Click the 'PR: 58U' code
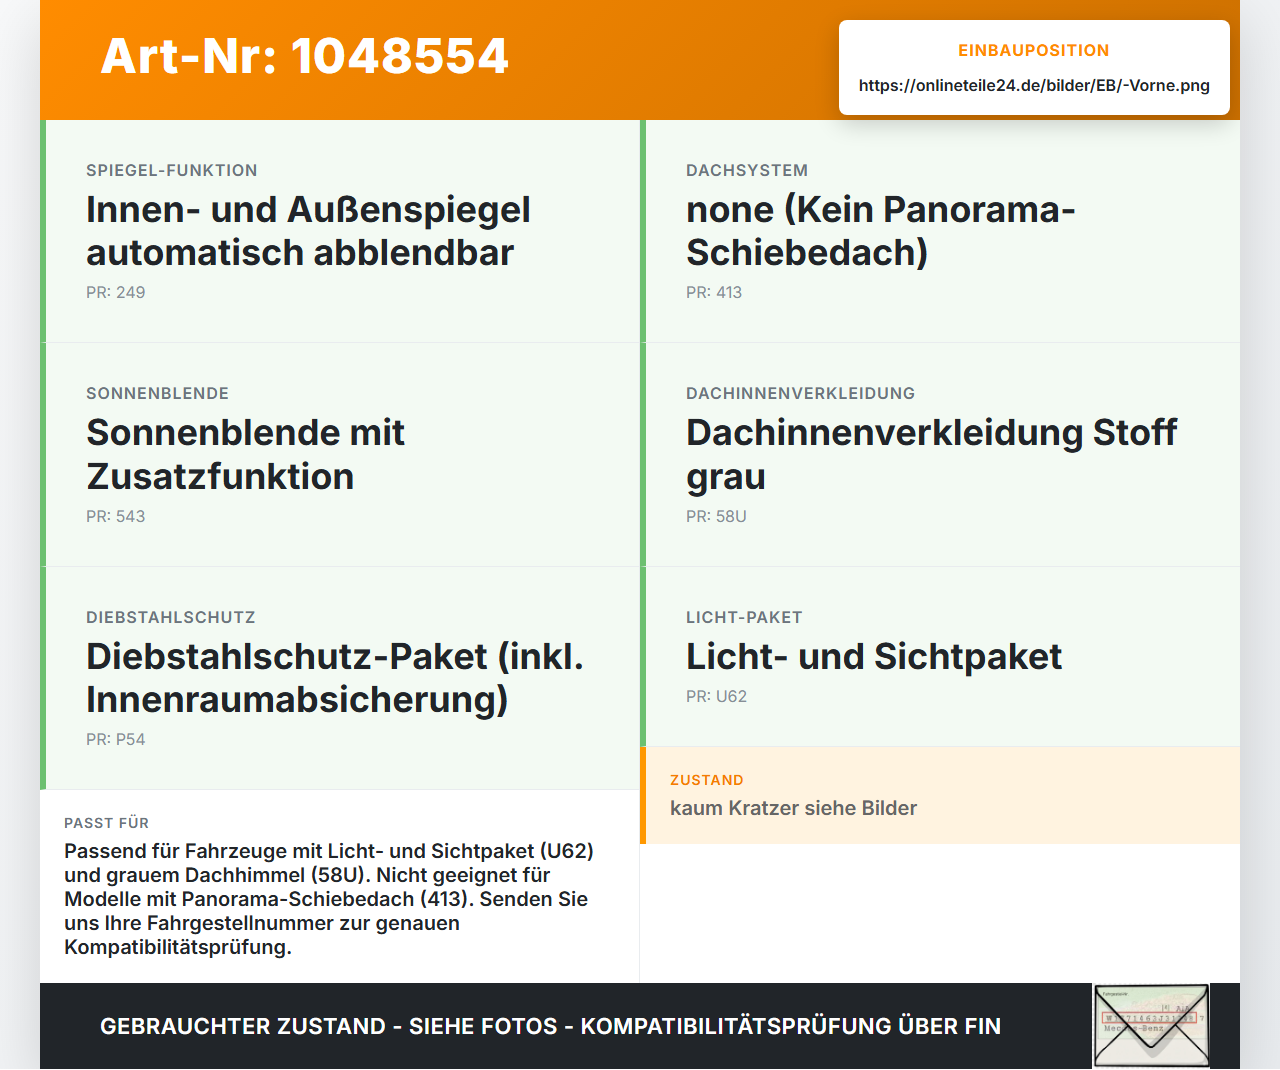The width and height of the screenshot is (1280, 1070). (x=716, y=516)
